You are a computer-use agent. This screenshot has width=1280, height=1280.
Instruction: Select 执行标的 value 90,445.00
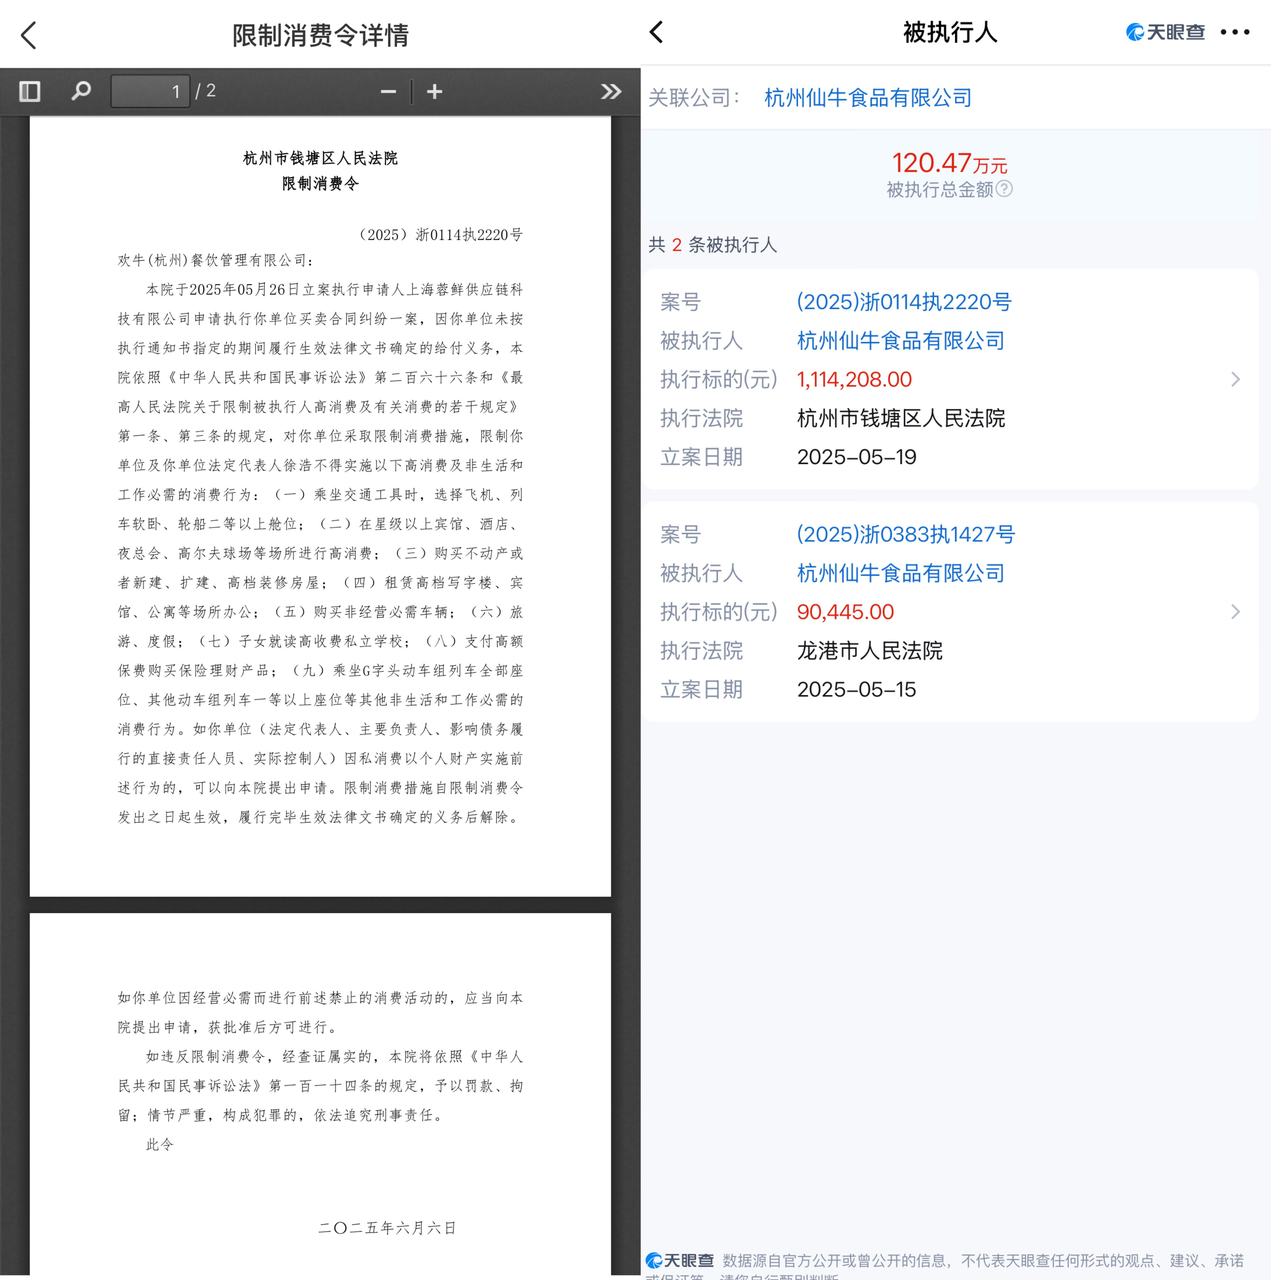[845, 612]
